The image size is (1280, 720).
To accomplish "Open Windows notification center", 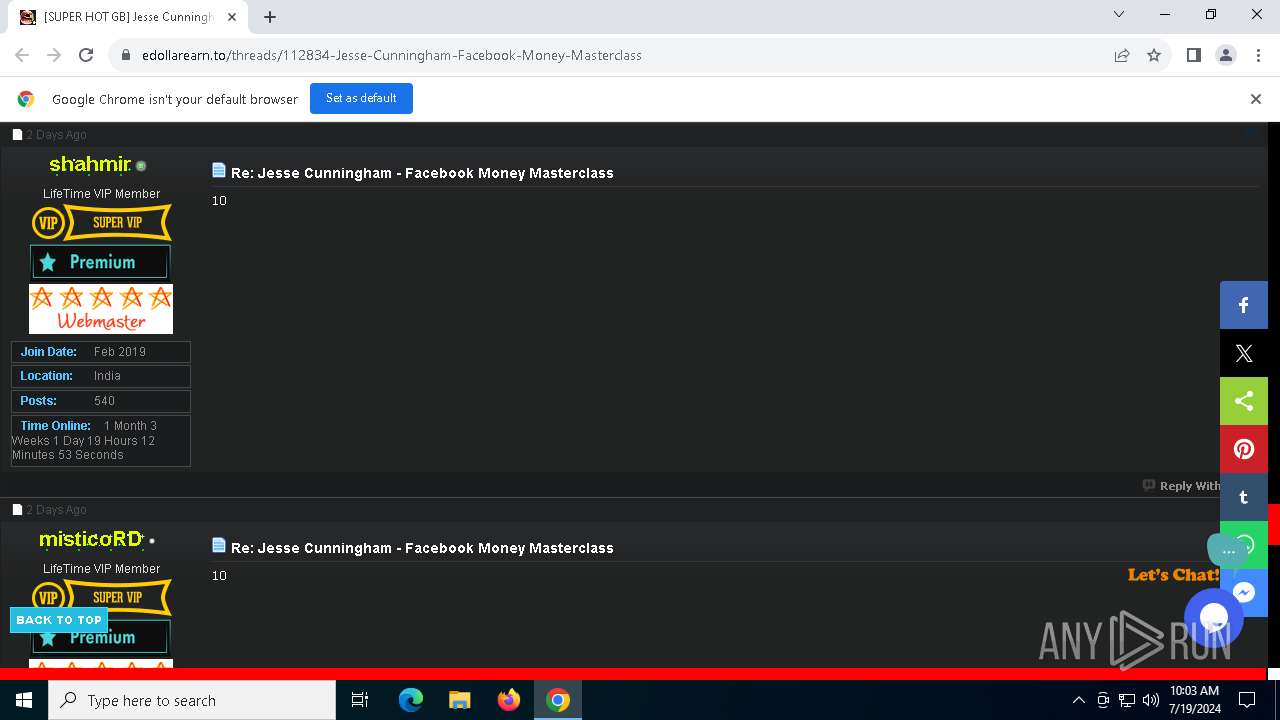I will click(1247, 700).
